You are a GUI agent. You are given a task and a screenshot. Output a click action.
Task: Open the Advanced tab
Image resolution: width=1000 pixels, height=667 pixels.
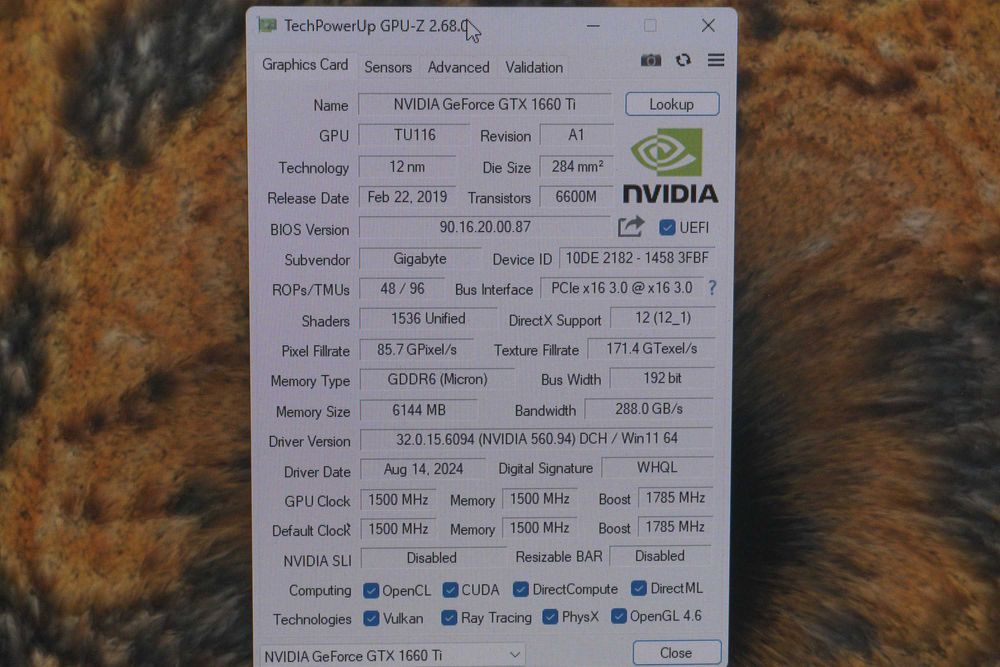click(459, 67)
